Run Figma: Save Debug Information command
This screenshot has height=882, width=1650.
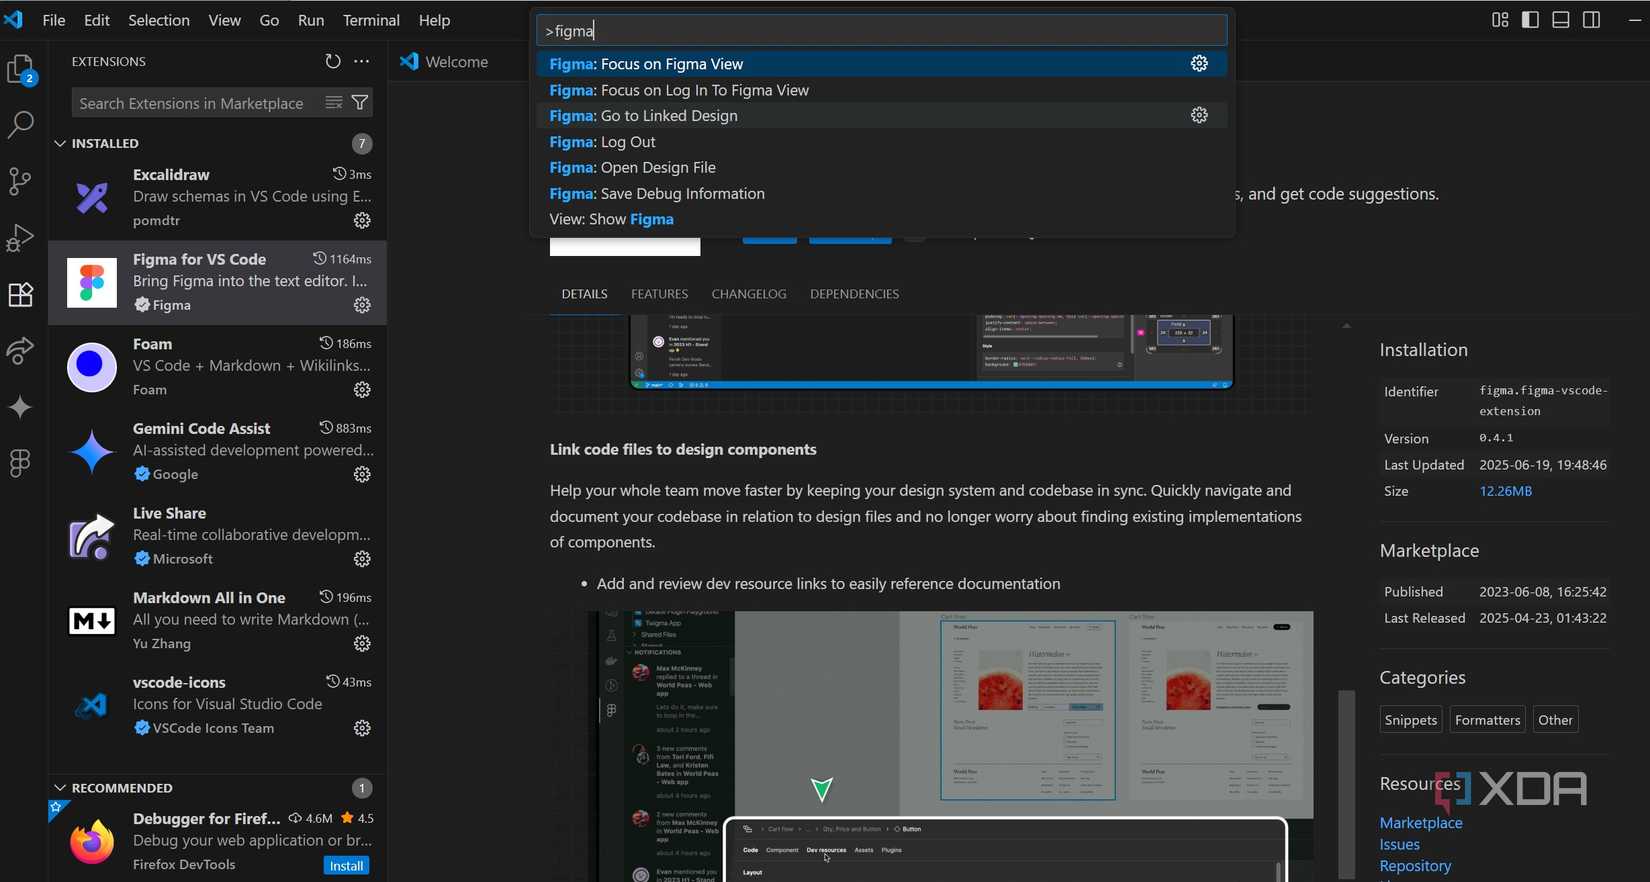(881, 194)
